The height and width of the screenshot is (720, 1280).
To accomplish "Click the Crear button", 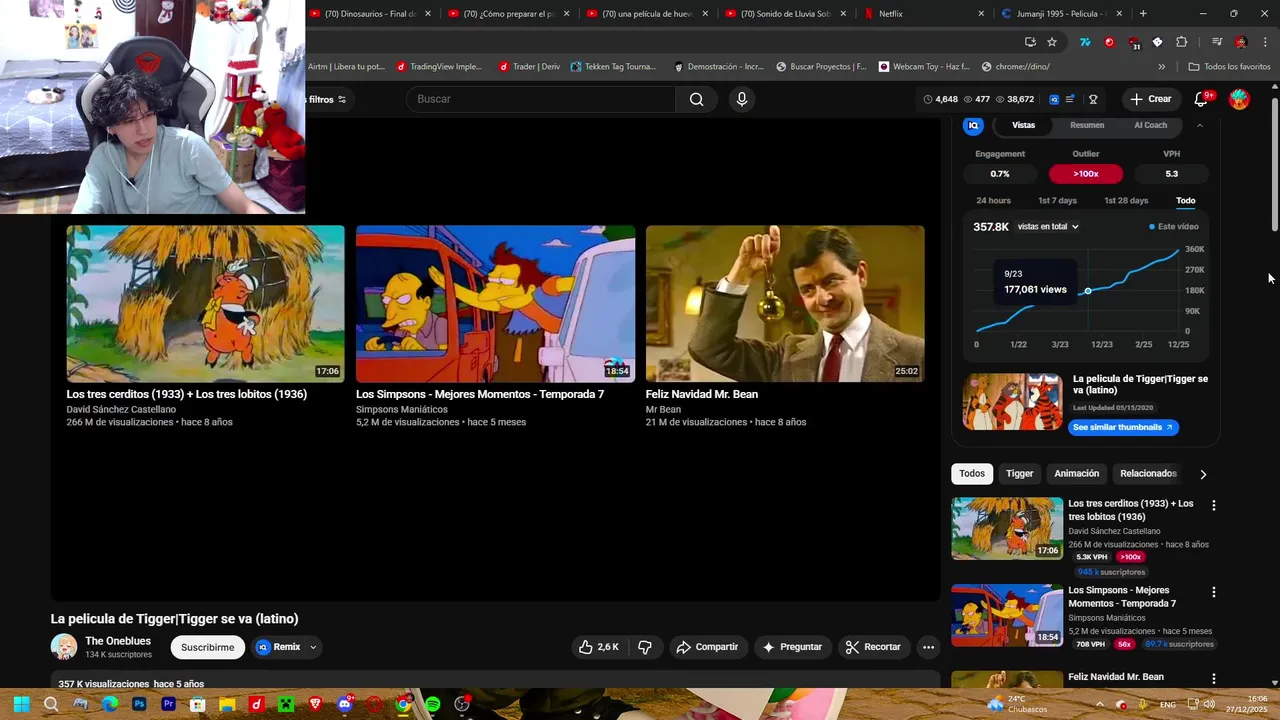I will tap(1151, 99).
